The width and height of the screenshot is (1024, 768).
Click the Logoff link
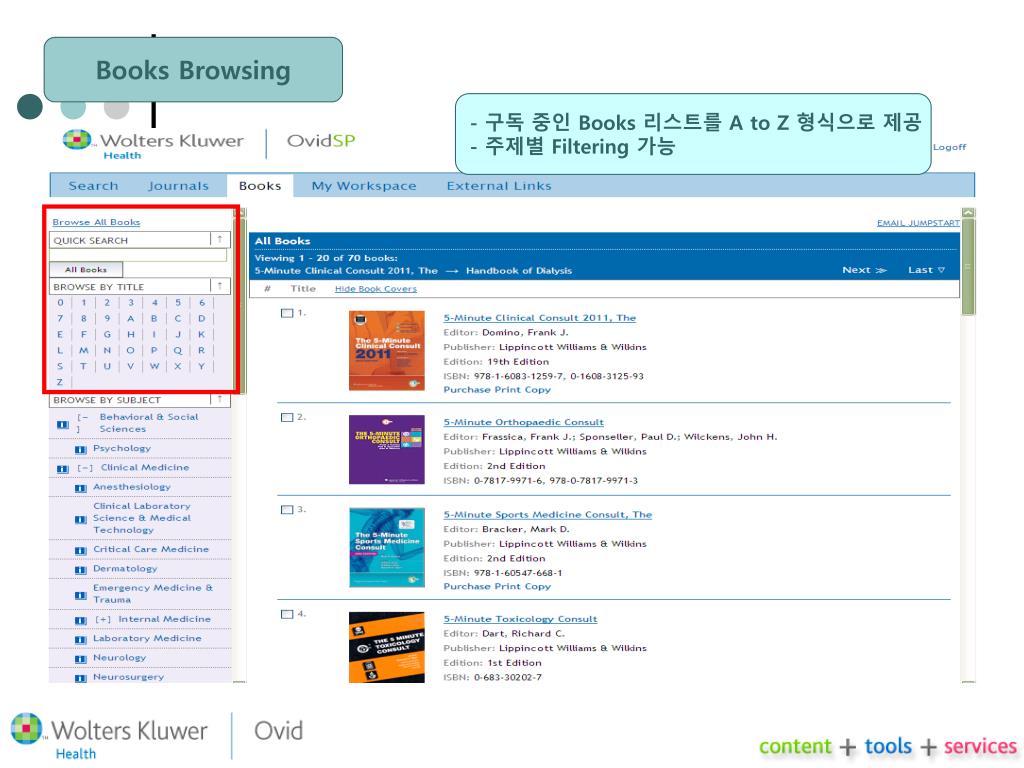click(x=949, y=147)
